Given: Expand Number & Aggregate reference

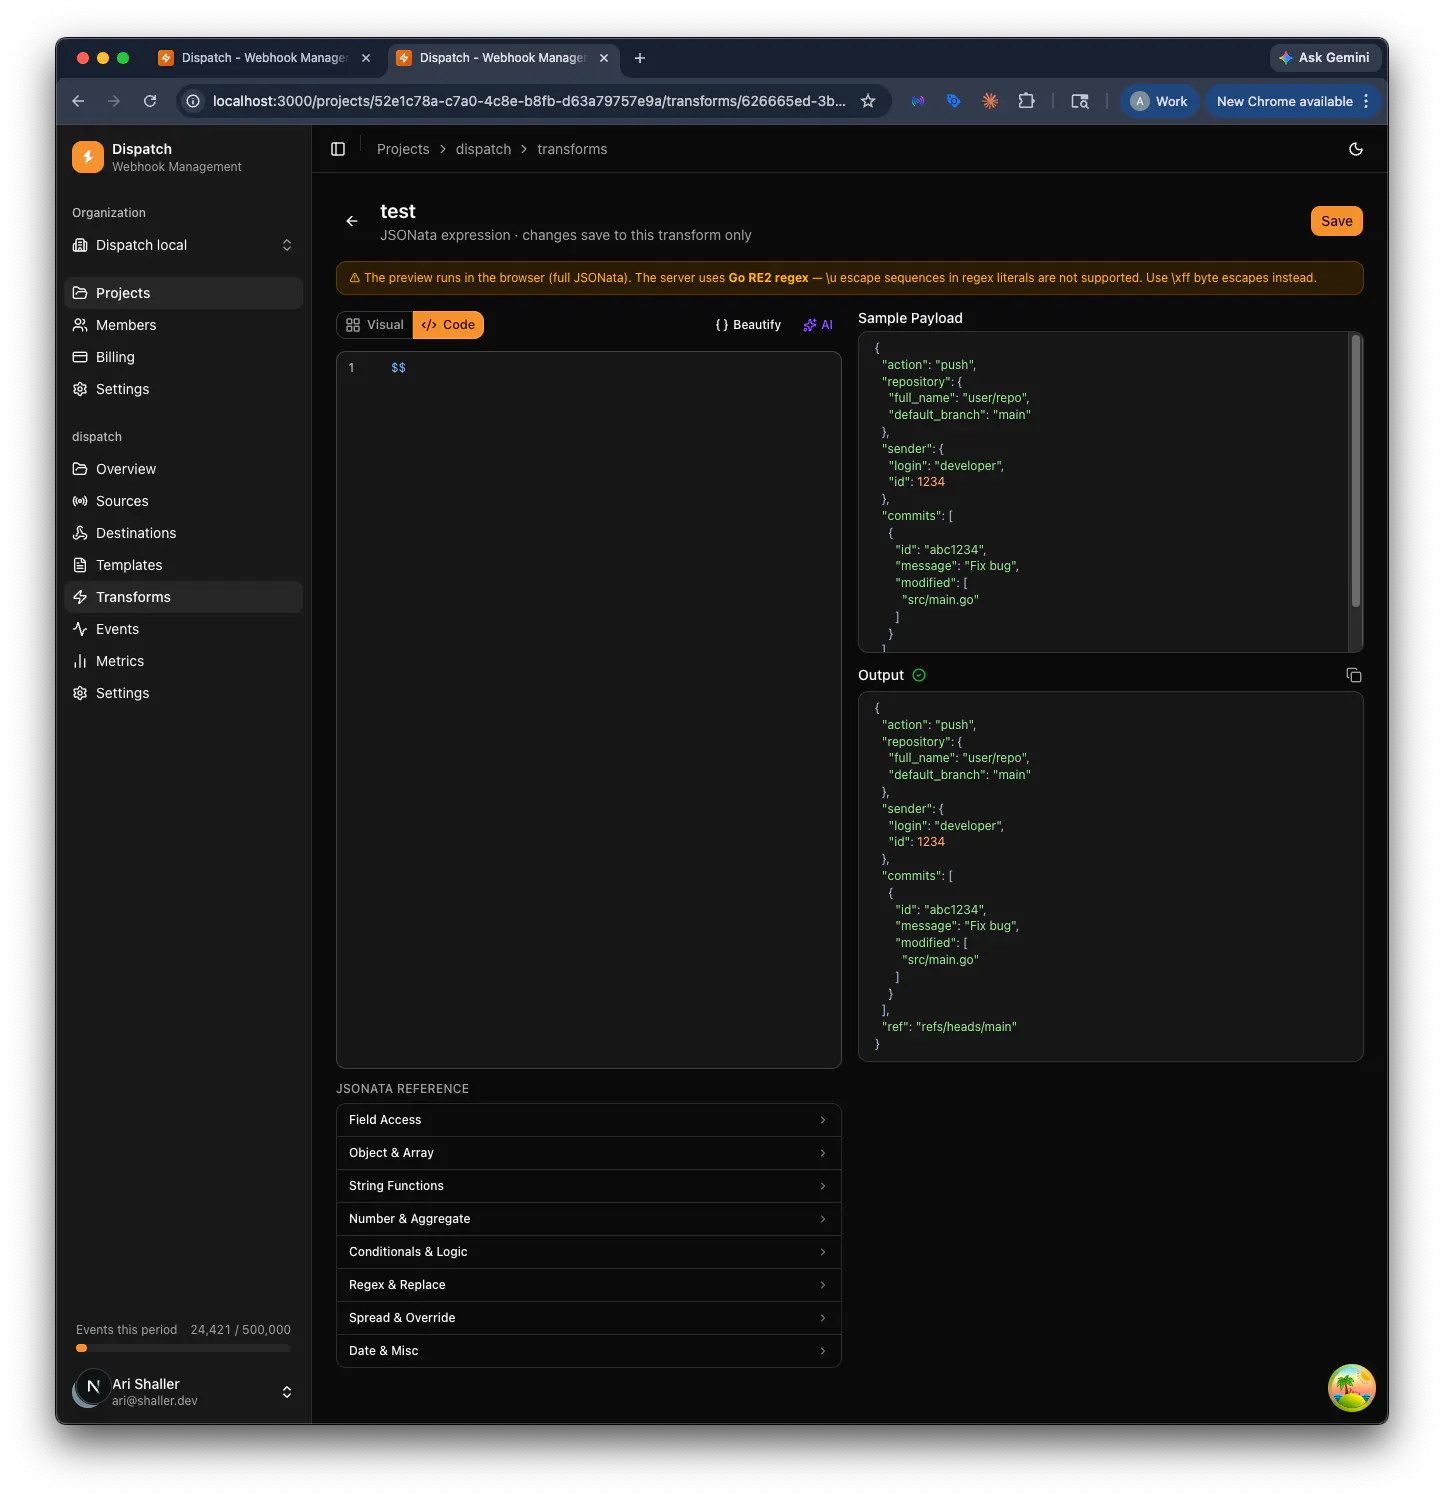Looking at the screenshot, I should [x=589, y=1219].
